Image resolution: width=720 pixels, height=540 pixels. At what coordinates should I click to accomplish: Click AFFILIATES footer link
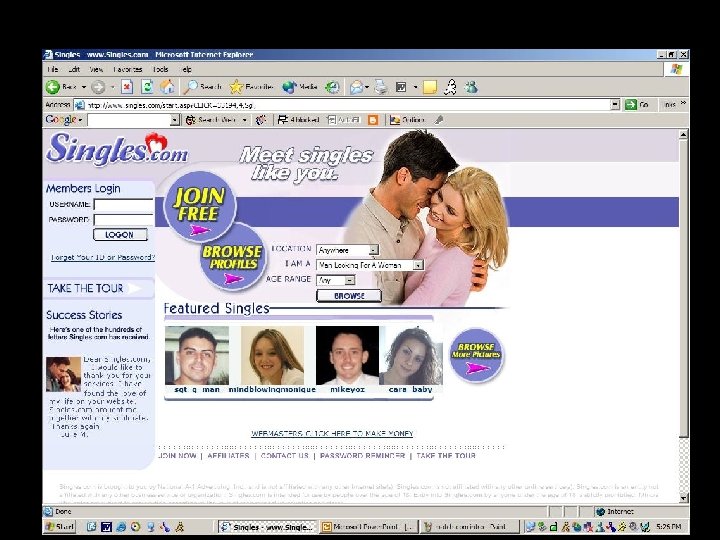click(228, 456)
